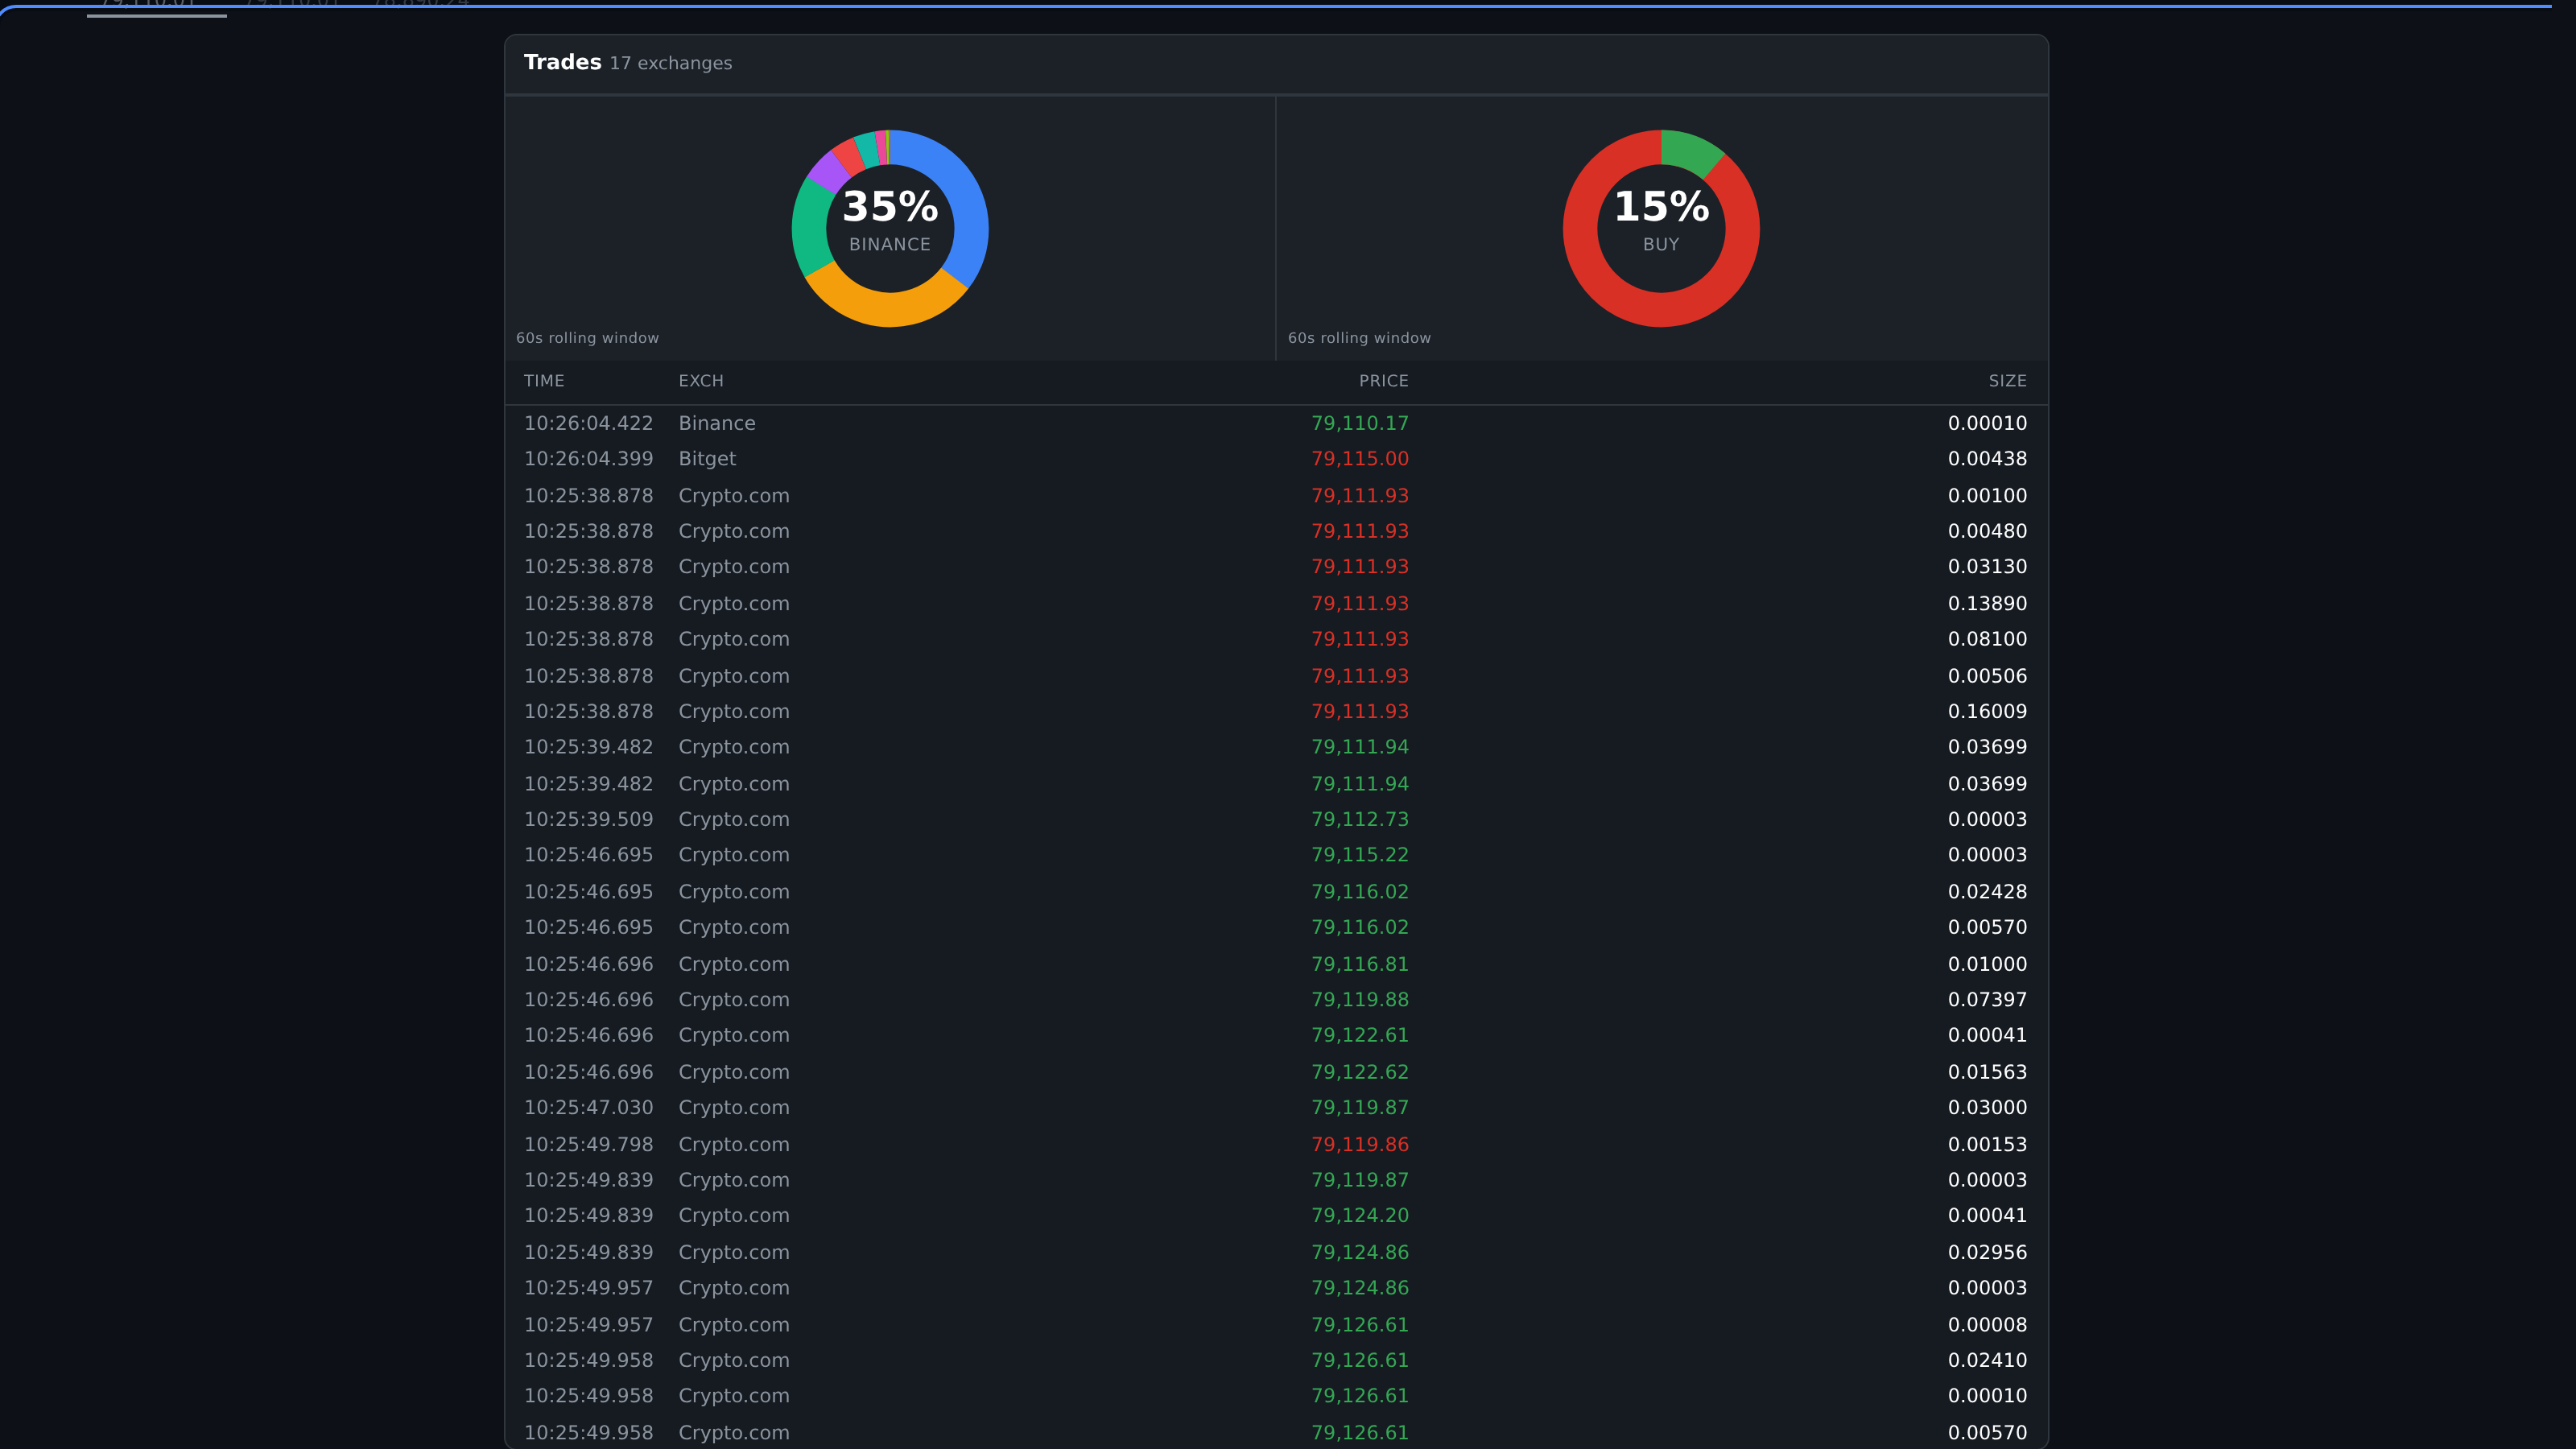This screenshot has width=2576, height=1449.
Task: Click size value 0.02956
Action: click(x=1987, y=1253)
